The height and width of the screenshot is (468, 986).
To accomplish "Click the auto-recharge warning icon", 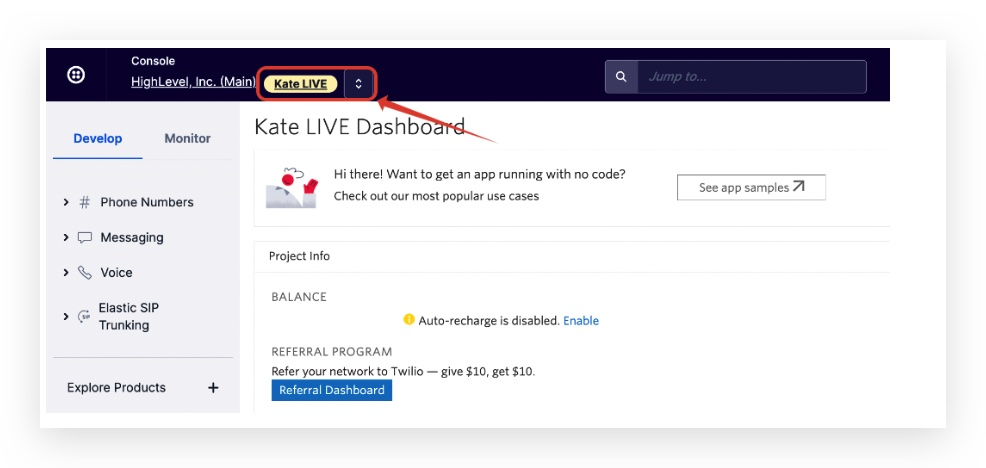I will [x=408, y=320].
